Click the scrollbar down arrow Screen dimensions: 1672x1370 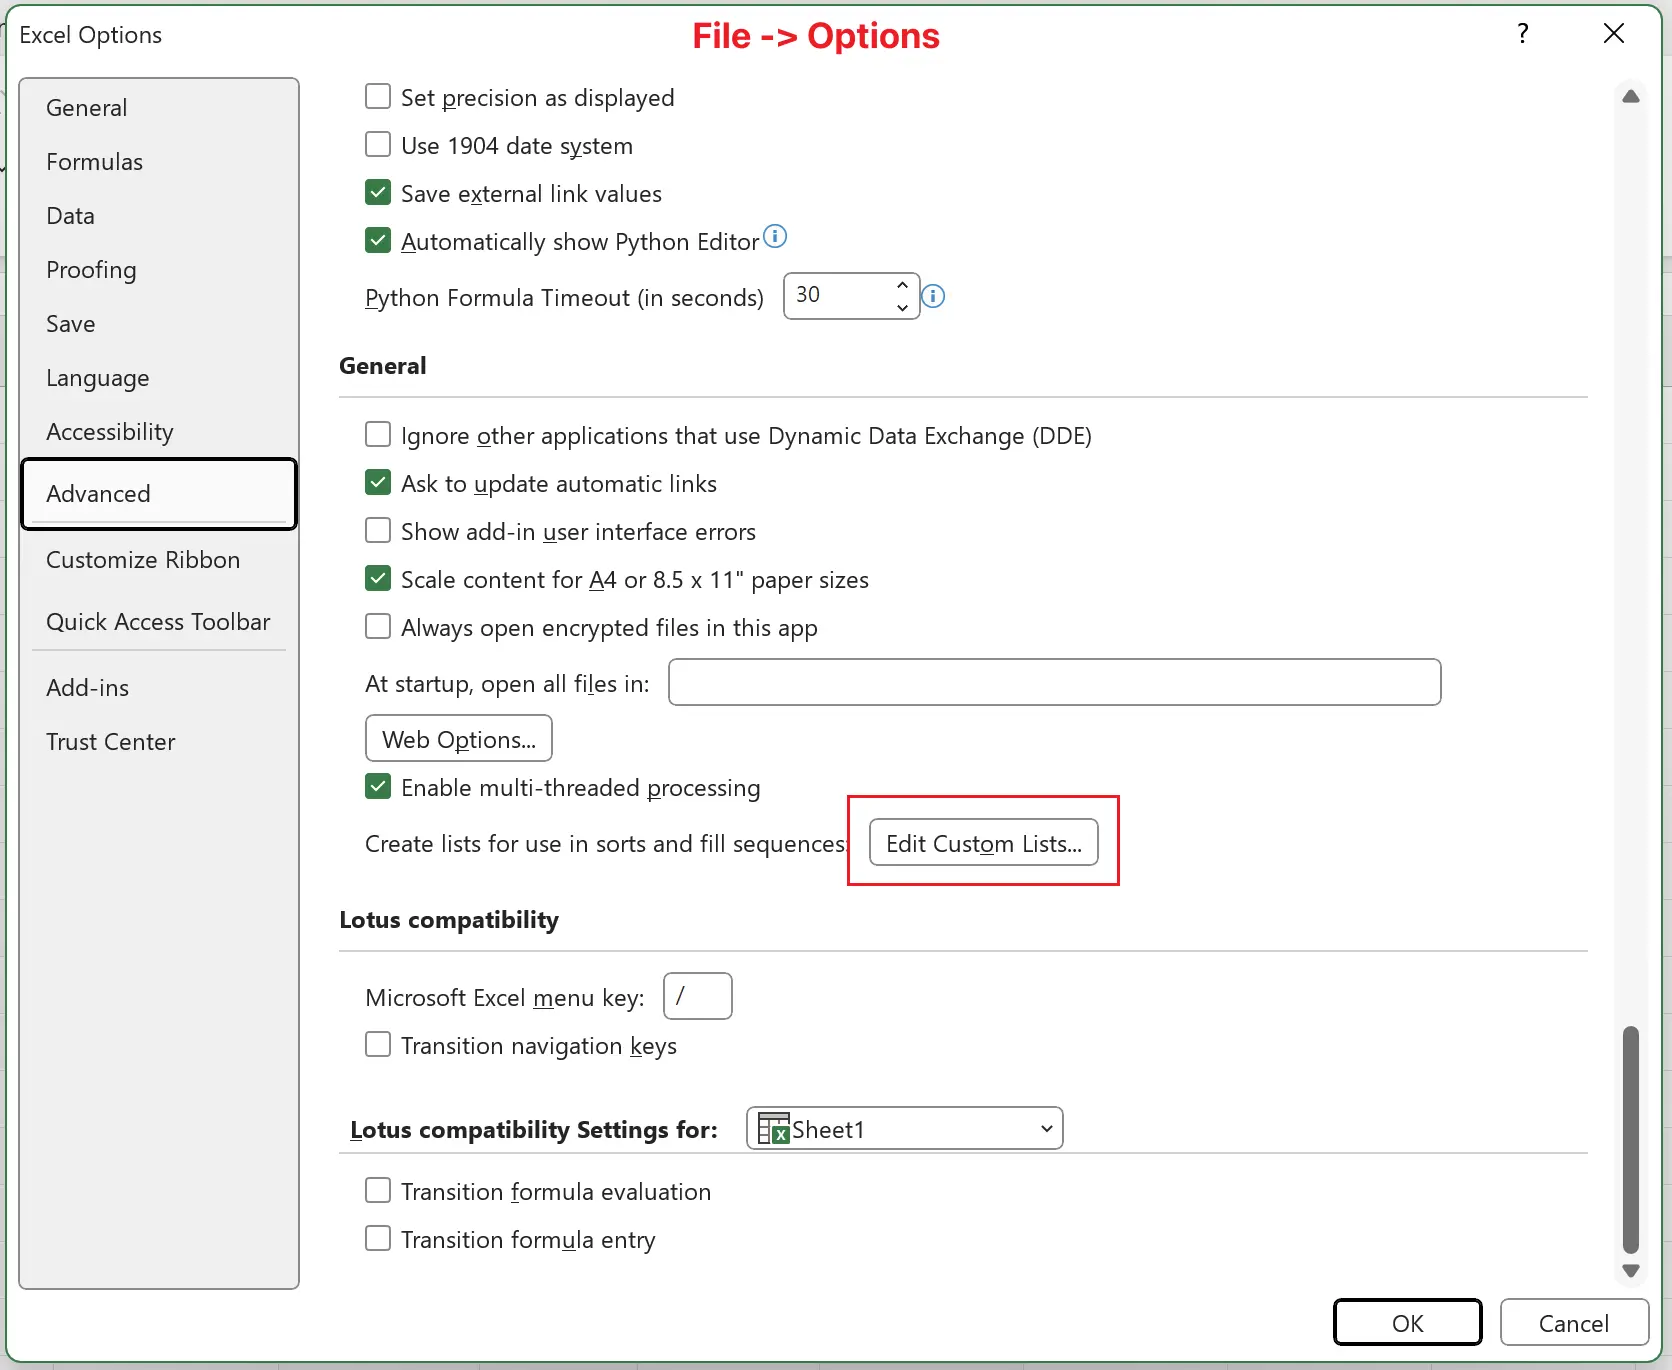(x=1630, y=1272)
